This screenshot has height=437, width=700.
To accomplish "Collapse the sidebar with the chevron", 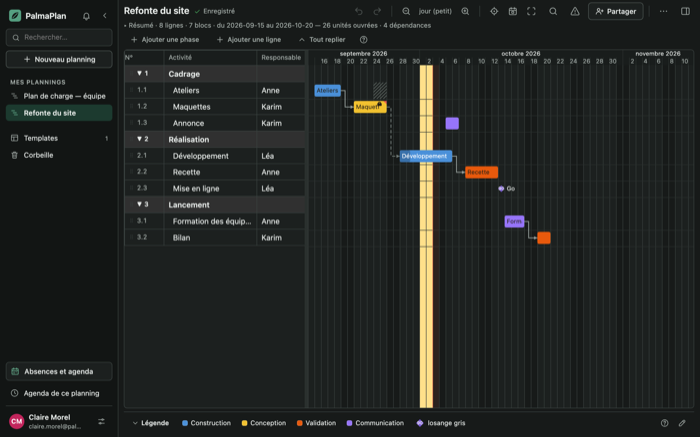I will [104, 16].
